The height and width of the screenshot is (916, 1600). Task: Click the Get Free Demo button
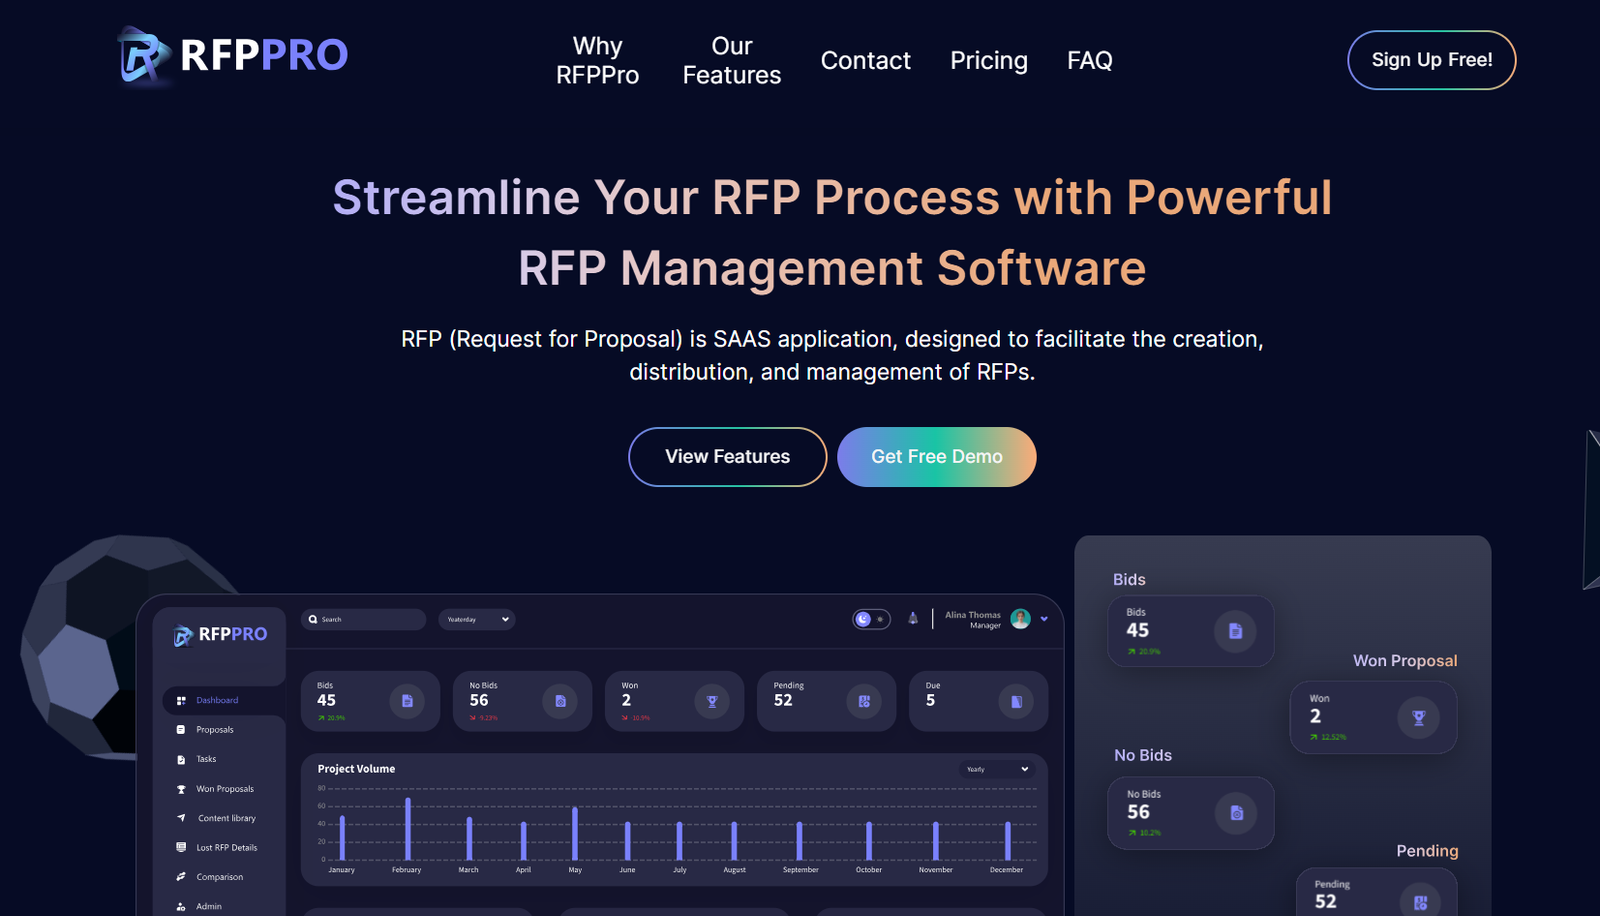[x=936, y=457]
